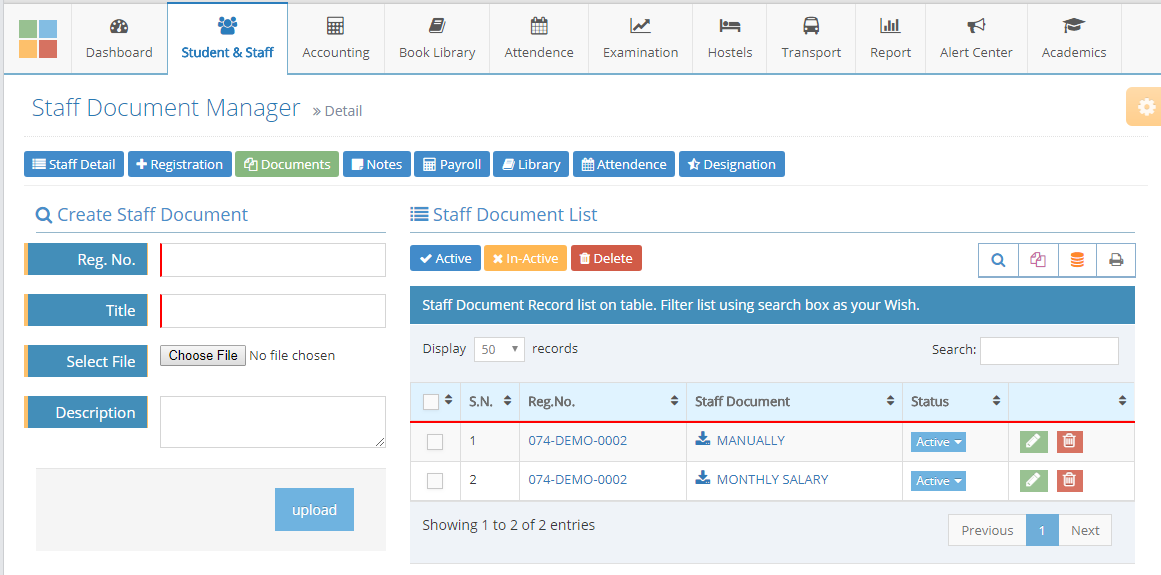Click into the Search input field

click(1049, 350)
